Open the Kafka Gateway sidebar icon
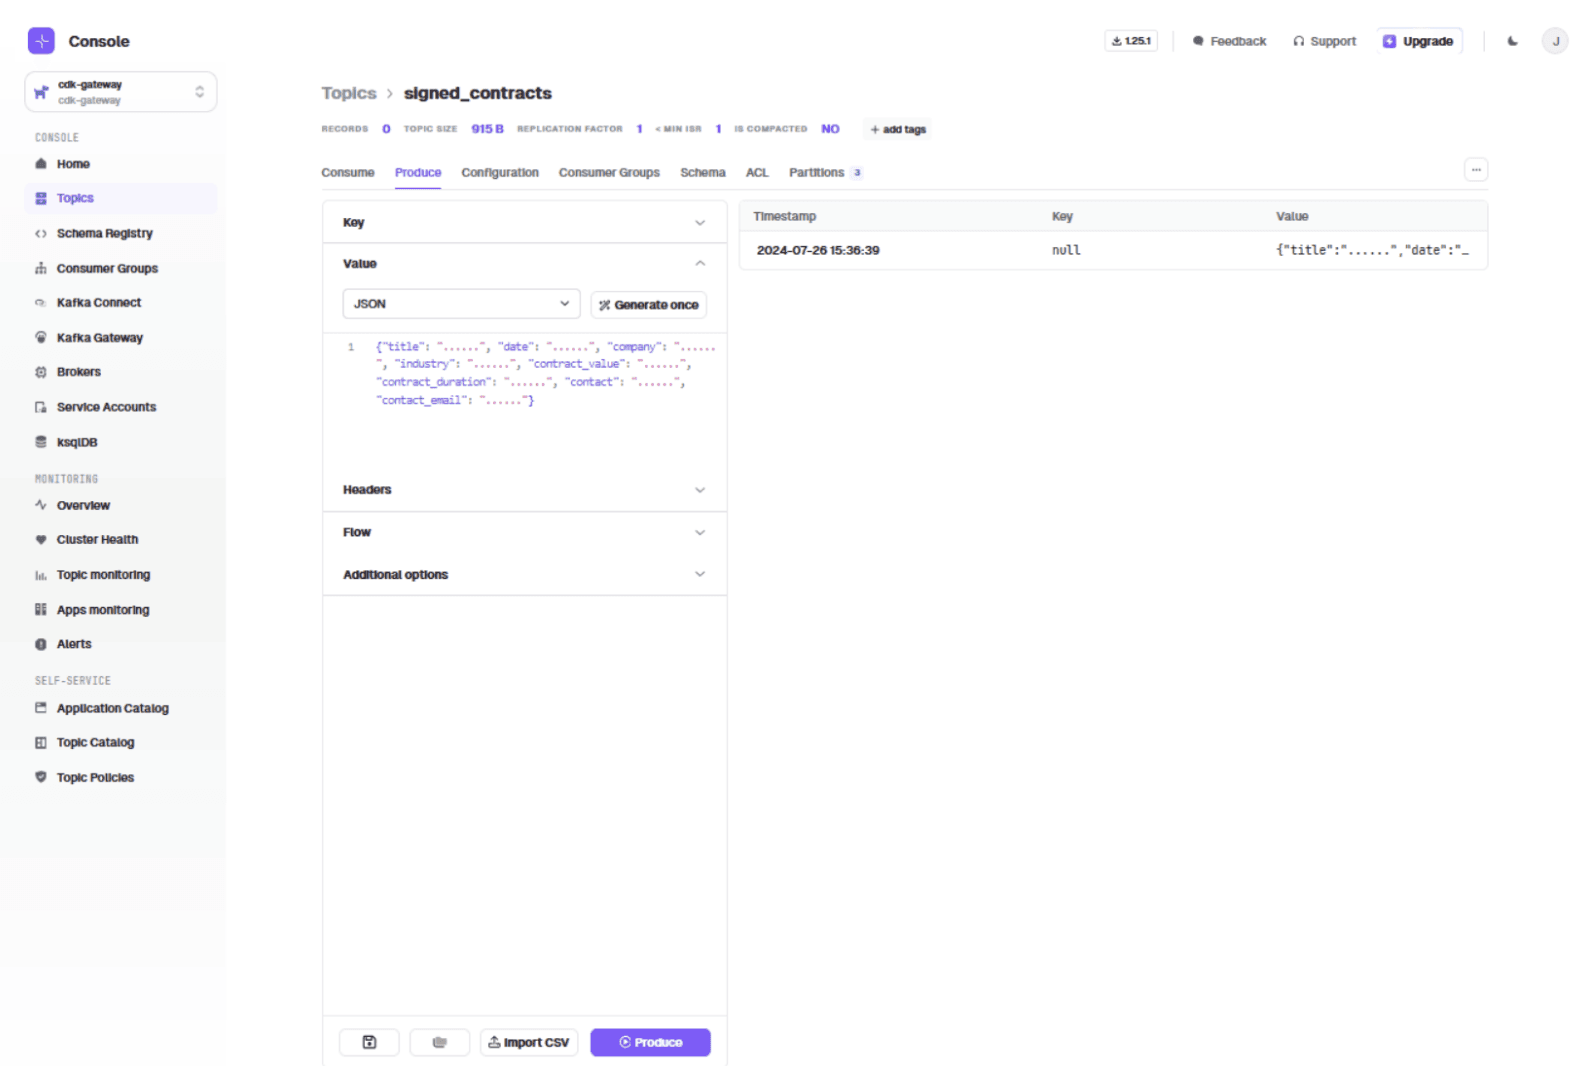1586x1066 pixels. pyautogui.click(x=41, y=338)
